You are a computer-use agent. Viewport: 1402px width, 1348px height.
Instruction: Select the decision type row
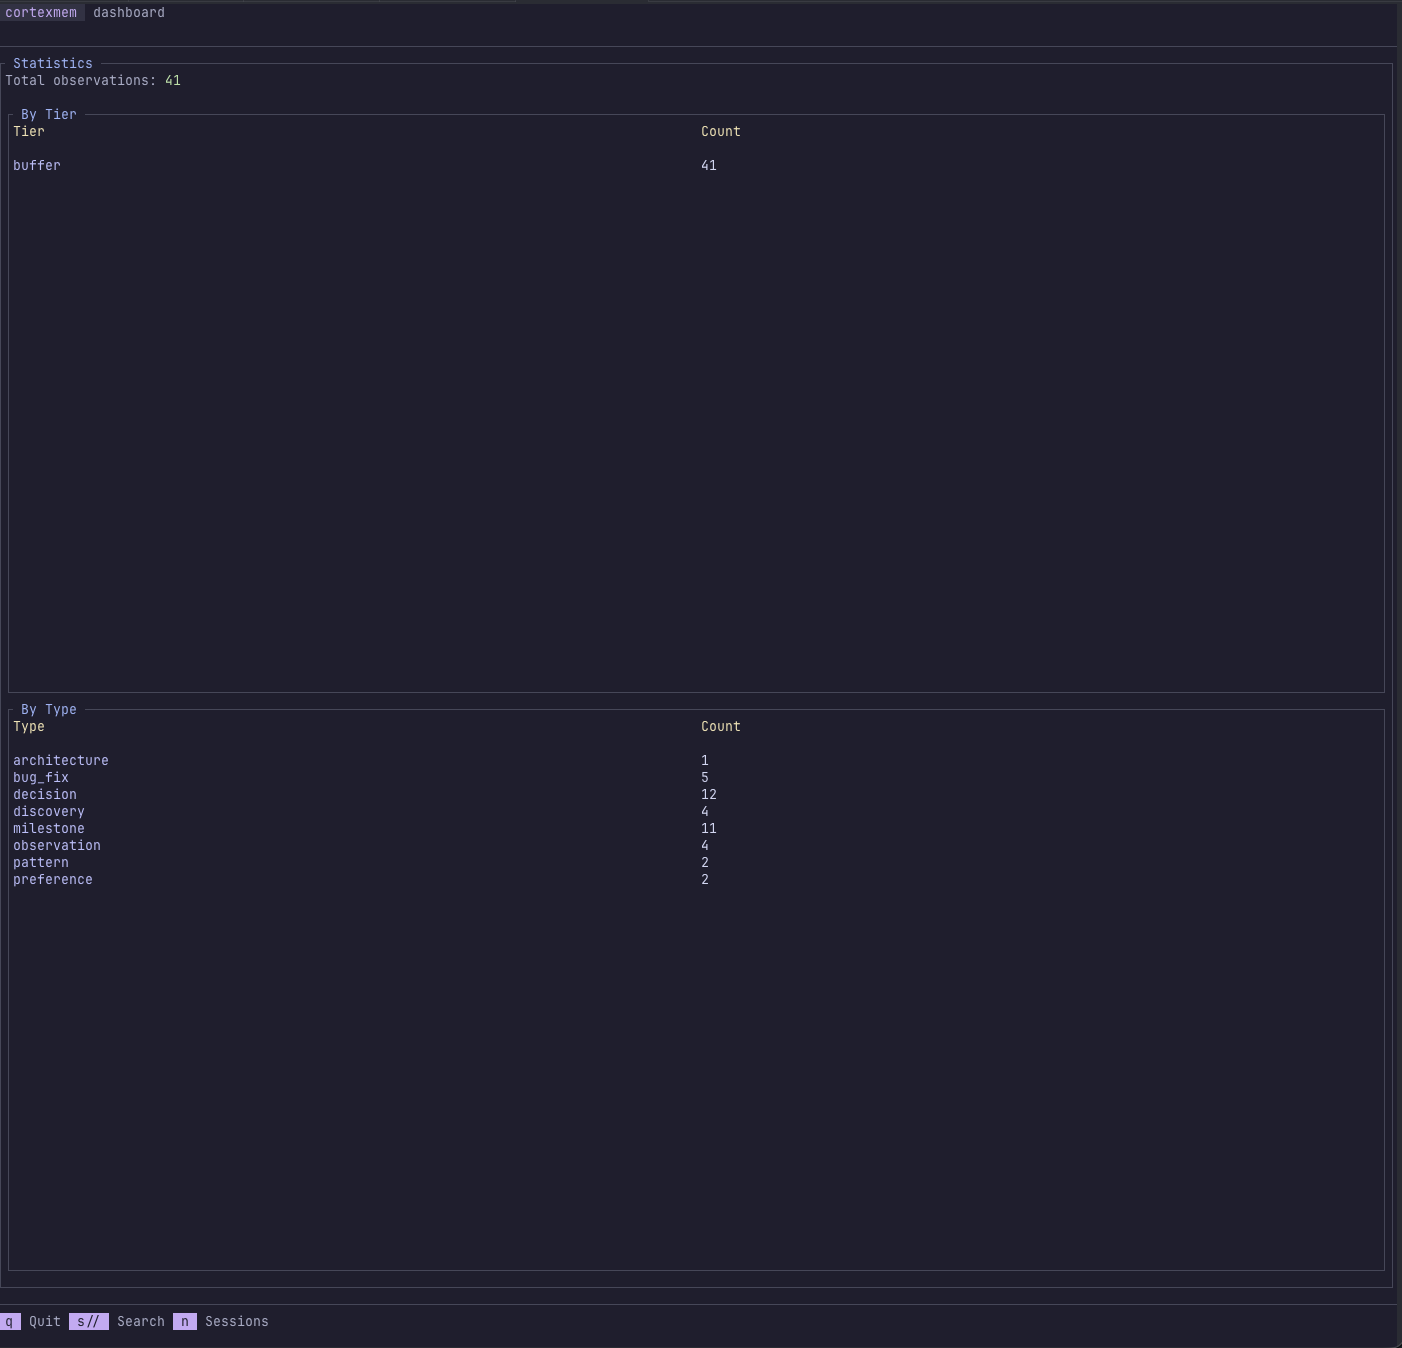(696, 795)
